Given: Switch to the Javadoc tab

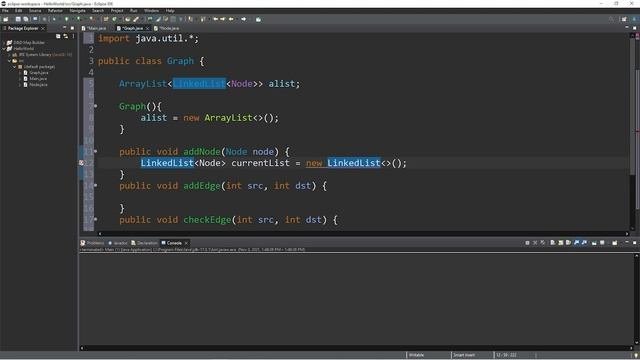Looking at the screenshot, I should click(118, 243).
